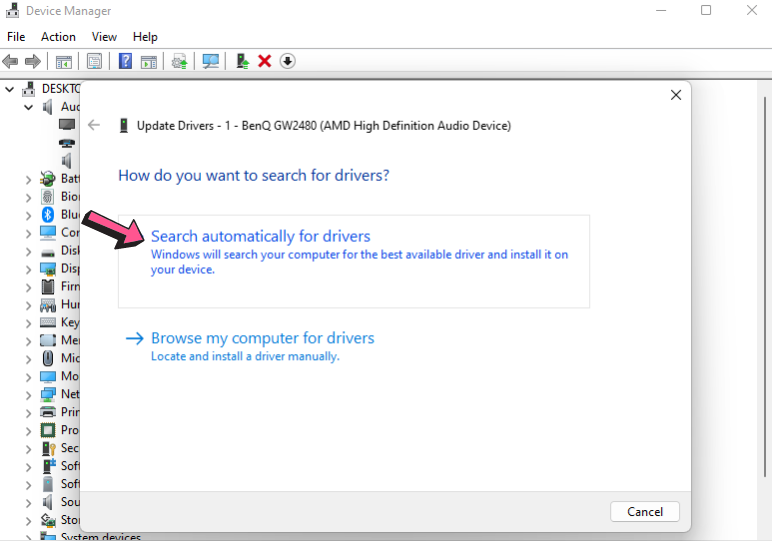This screenshot has width=773, height=541.
Task: Minimize the Device Manager window
Action: (661, 10)
